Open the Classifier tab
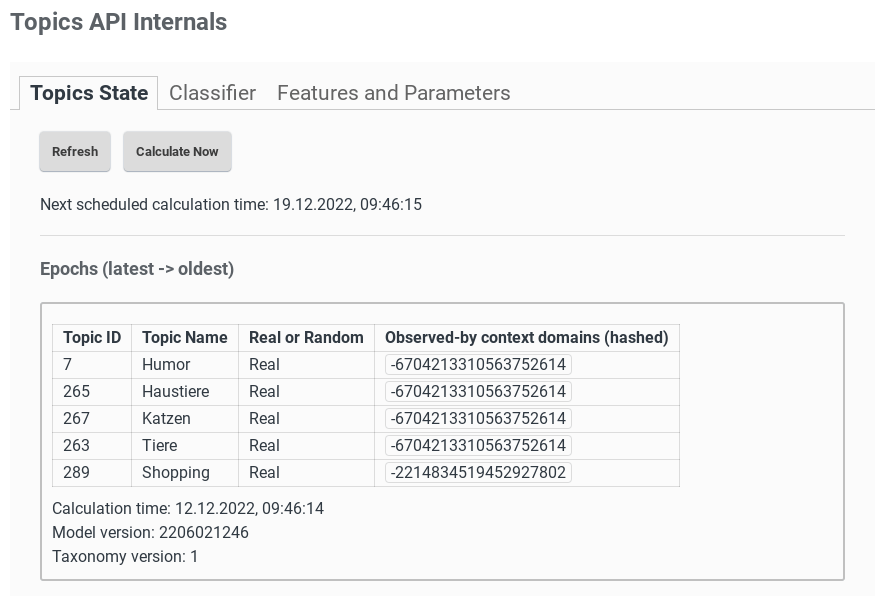Image resolution: width=883 pixels, height=596 pixels. click(x=212, y=93)
